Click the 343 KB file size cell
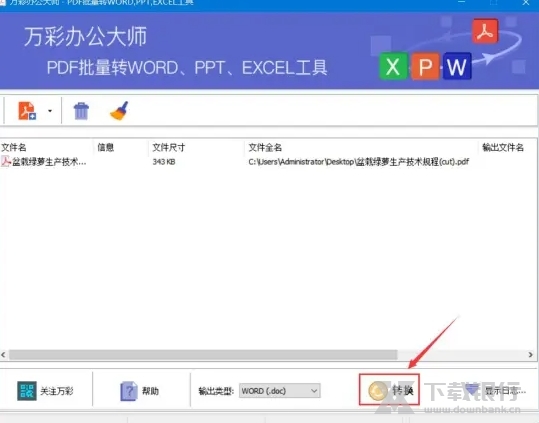The height and width of the screenshot is (423, 539). (164, 162)
